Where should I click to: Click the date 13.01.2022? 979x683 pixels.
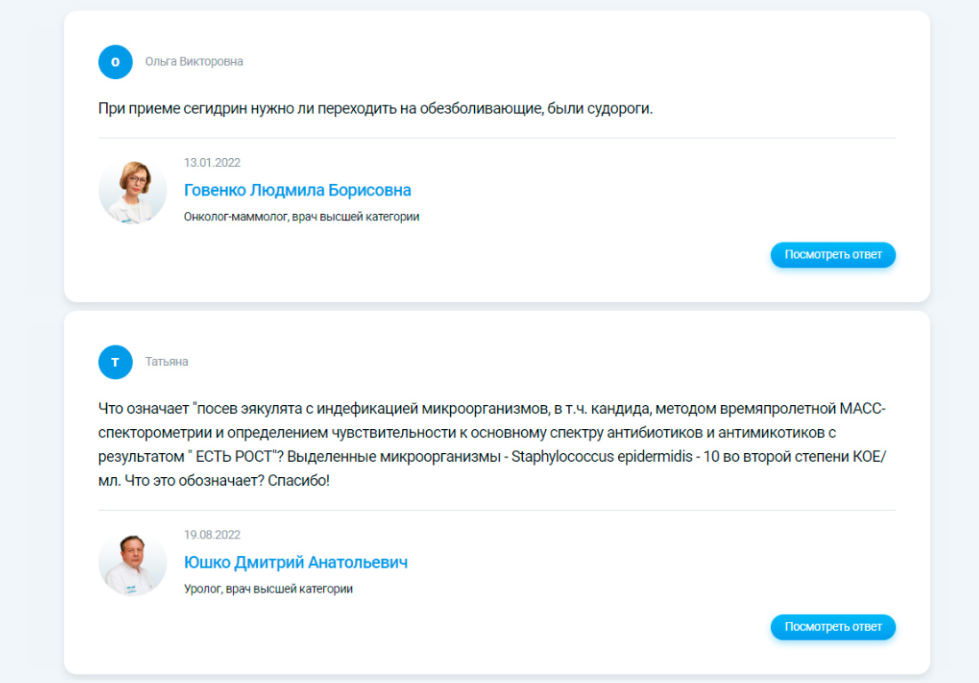point(212,163)
